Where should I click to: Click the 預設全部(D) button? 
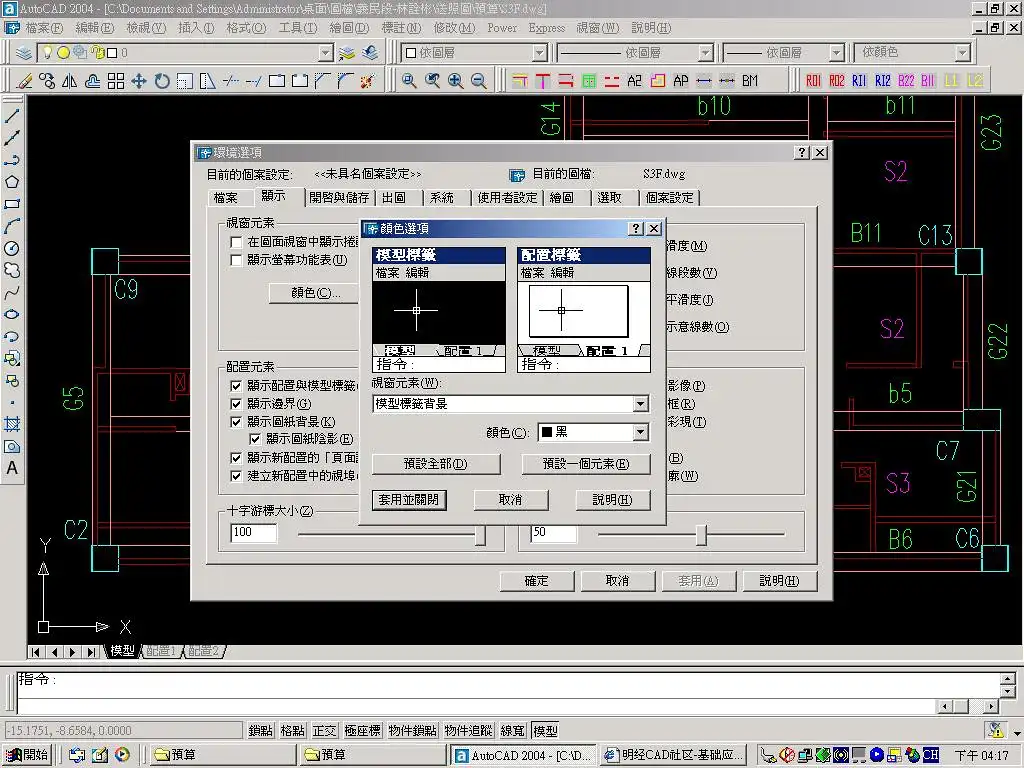pyautogui.click(x=436, y=464)
